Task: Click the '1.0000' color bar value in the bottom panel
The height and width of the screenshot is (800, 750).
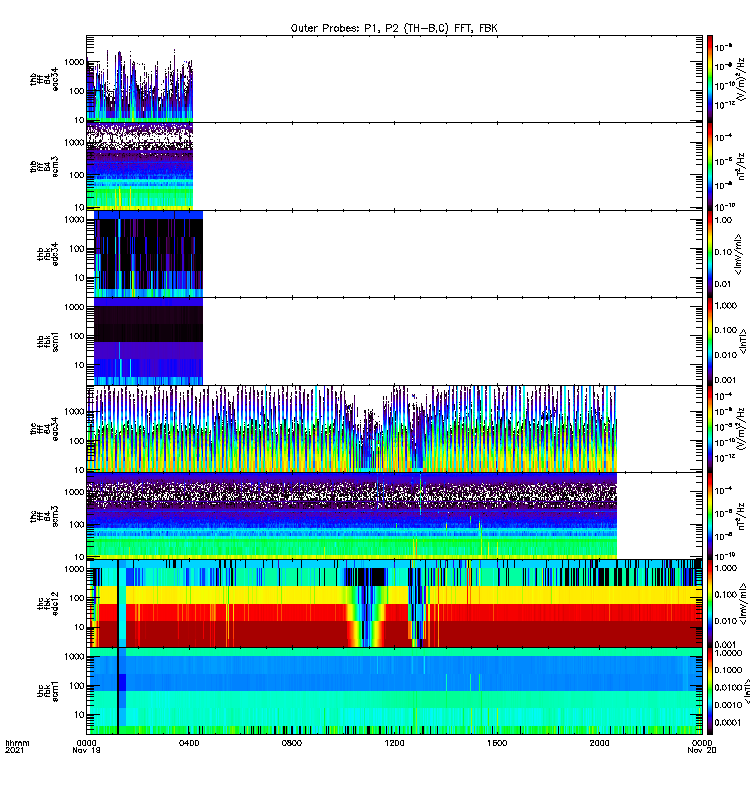Action: [x=729, y=653]
